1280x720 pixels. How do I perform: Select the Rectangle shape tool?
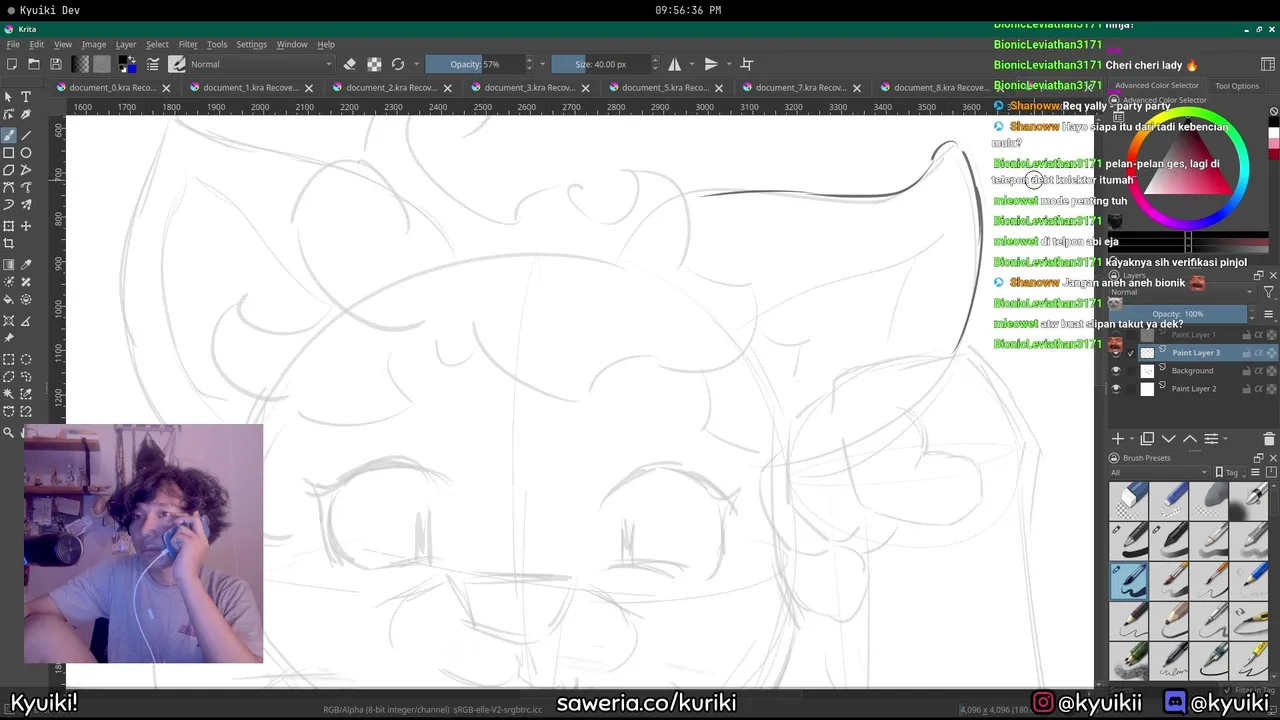(x=9, y=153)
